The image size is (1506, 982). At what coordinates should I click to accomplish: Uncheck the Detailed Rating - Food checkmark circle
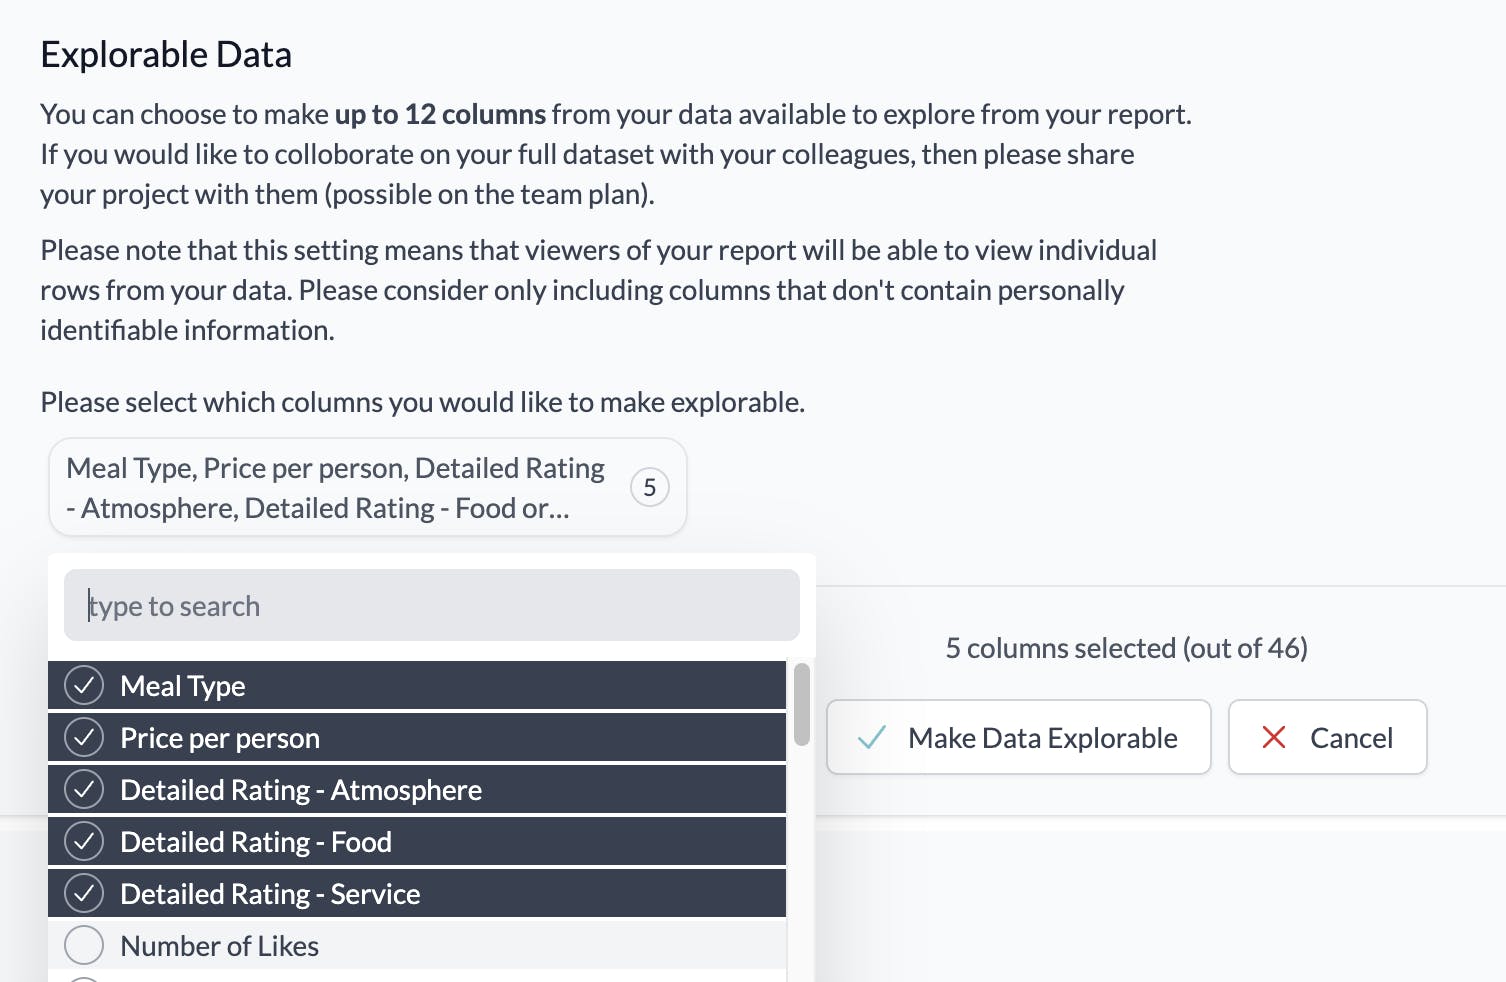point(84,842)
